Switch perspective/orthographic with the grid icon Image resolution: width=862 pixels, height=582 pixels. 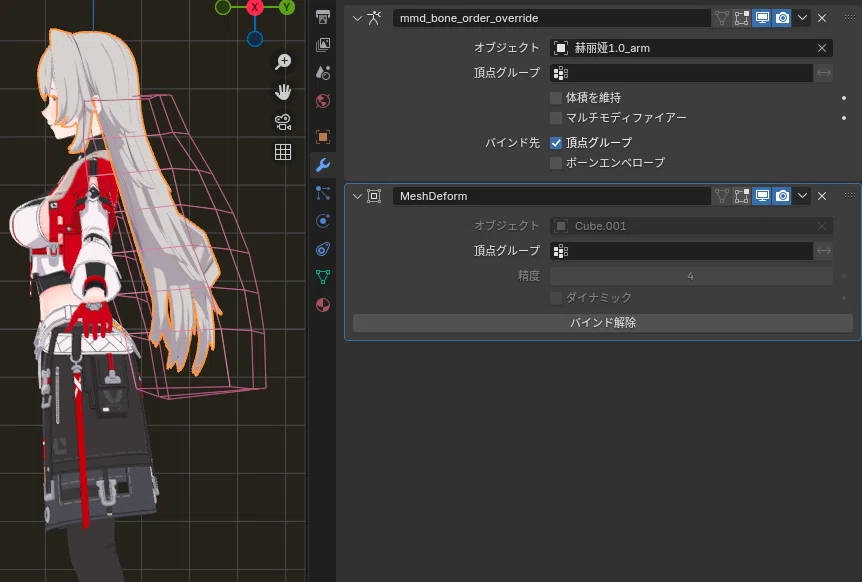pyautogui.click(x=283, y=152)
